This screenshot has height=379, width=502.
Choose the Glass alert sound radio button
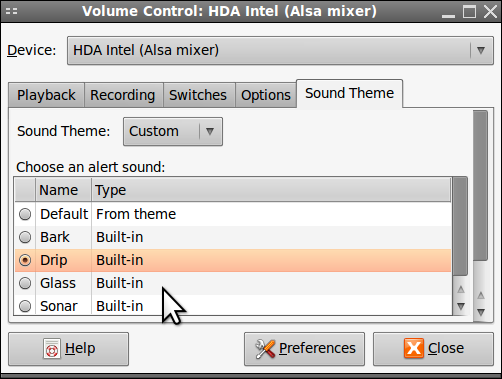(25, 283)
